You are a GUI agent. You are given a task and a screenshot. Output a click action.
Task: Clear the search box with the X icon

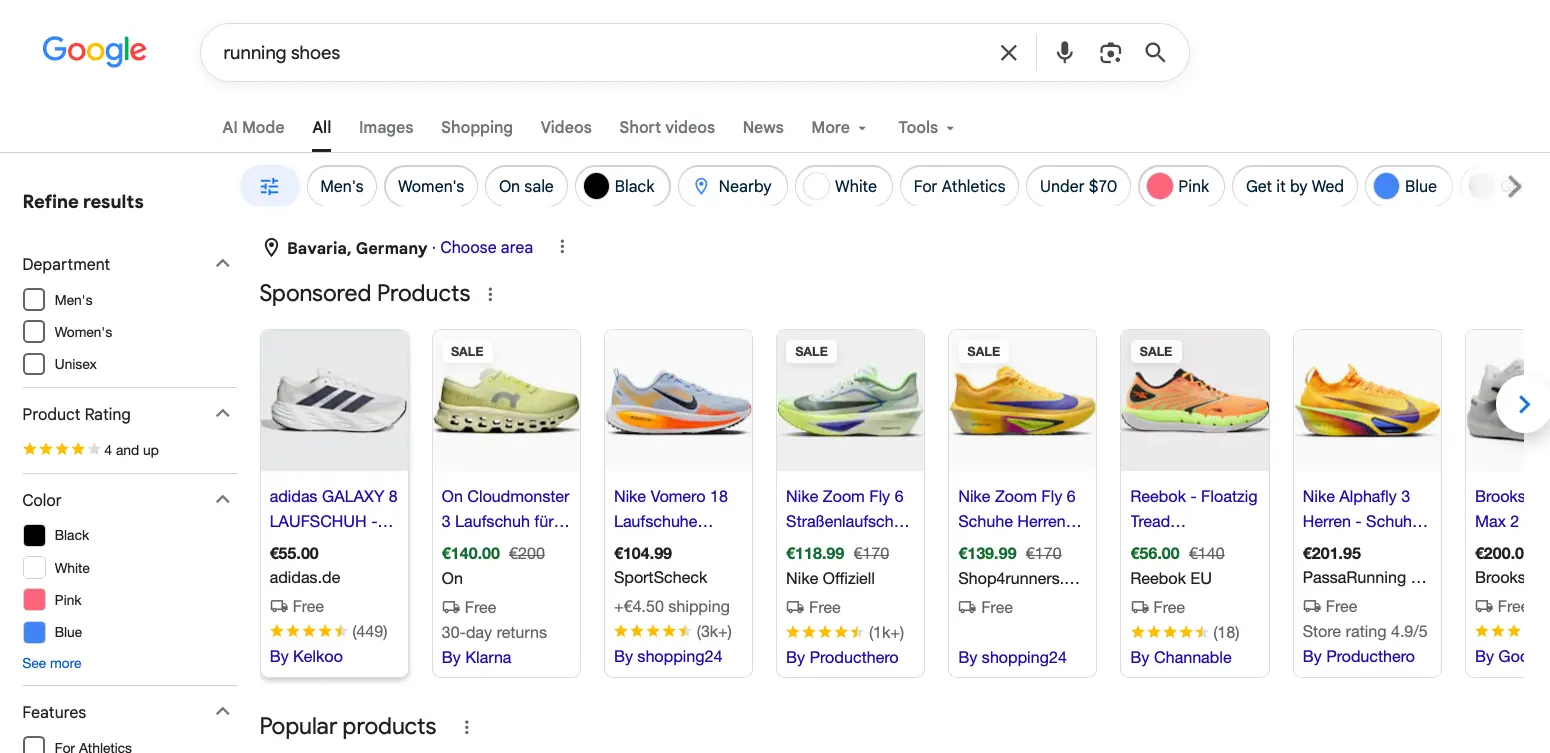(1009, 53)
